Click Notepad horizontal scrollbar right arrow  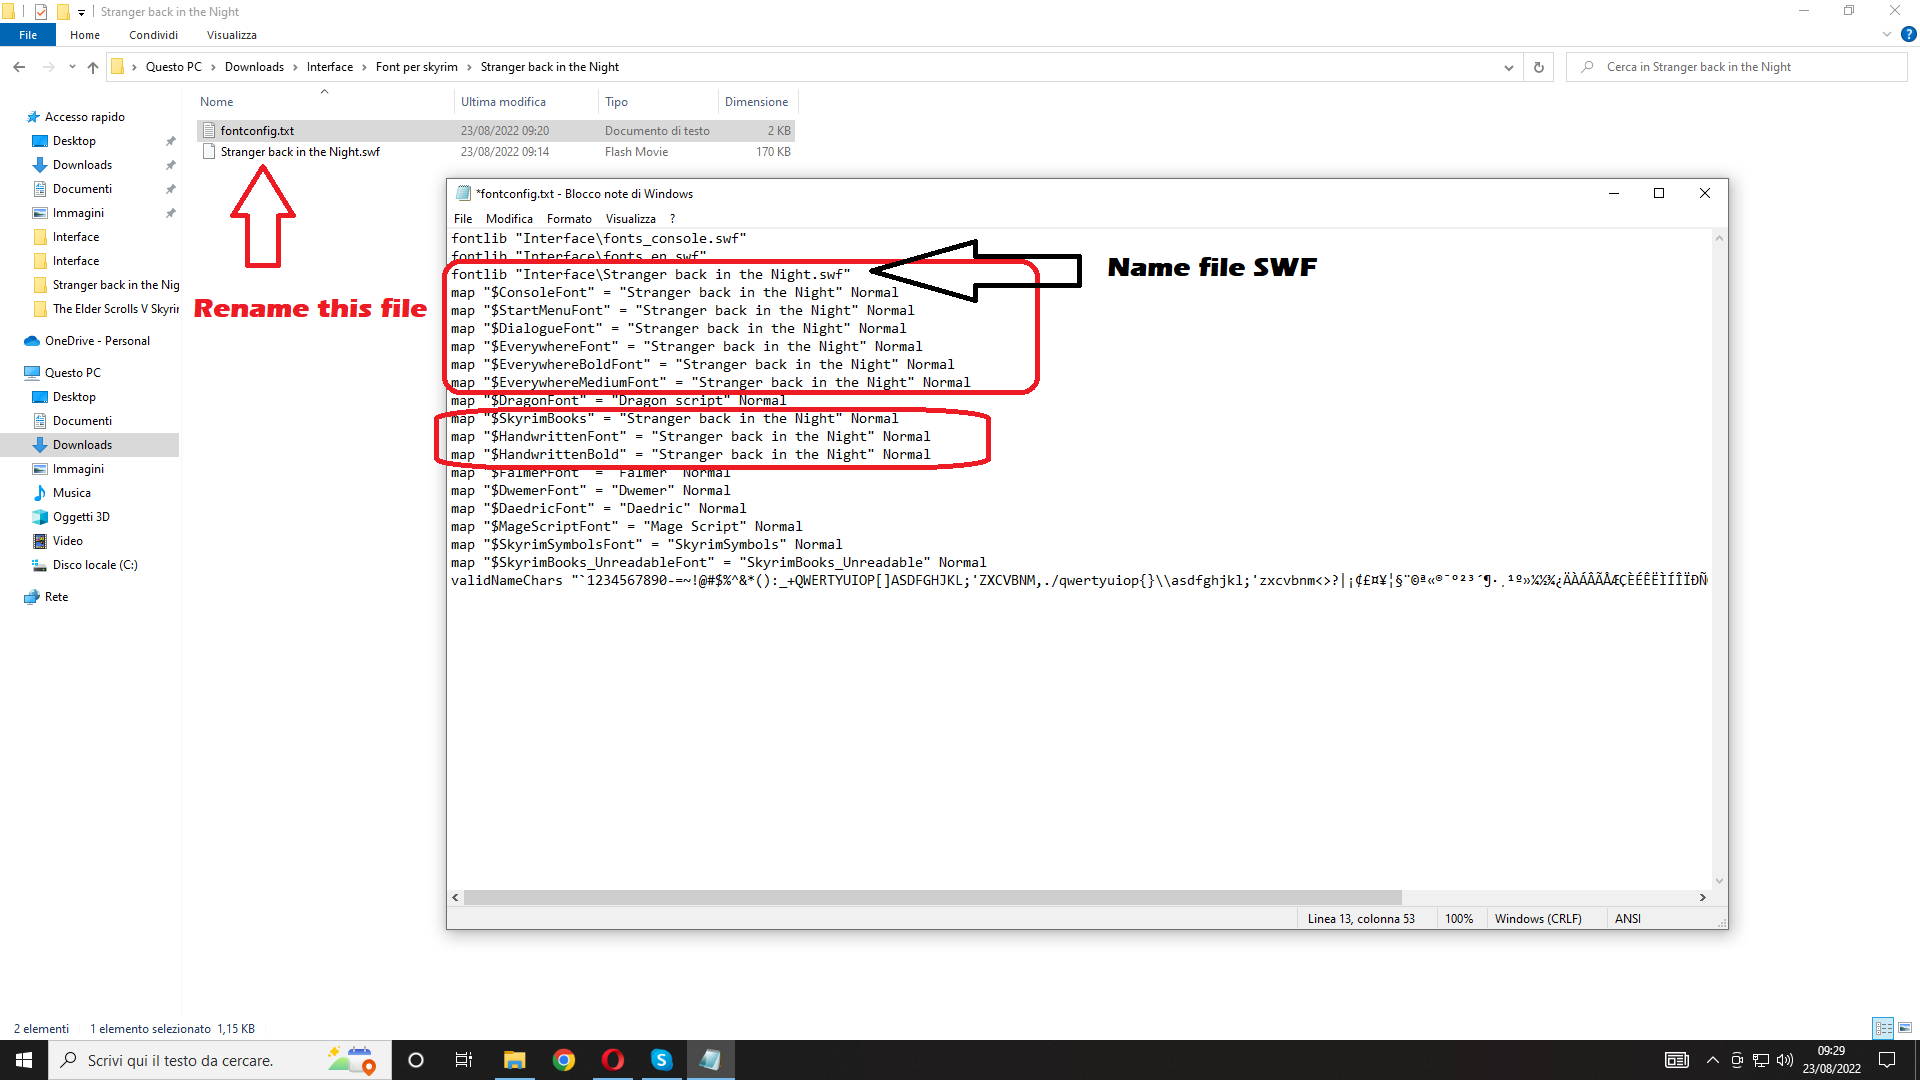1703,898
